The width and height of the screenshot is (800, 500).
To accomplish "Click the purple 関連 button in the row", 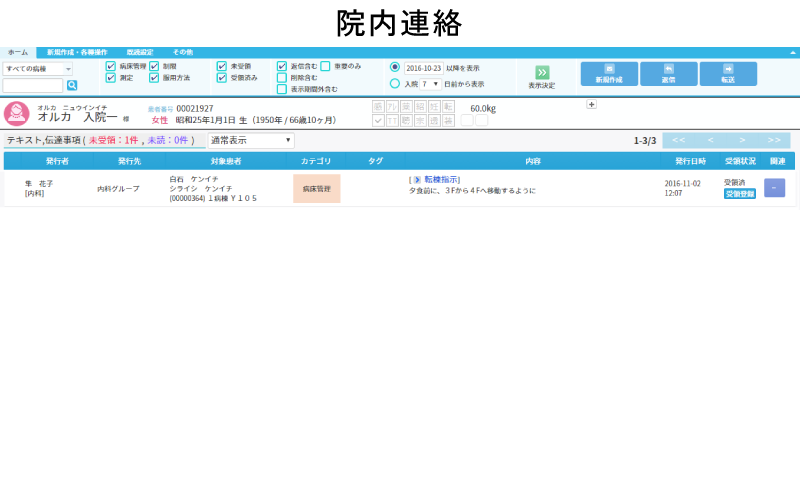I will pos(774,188).
